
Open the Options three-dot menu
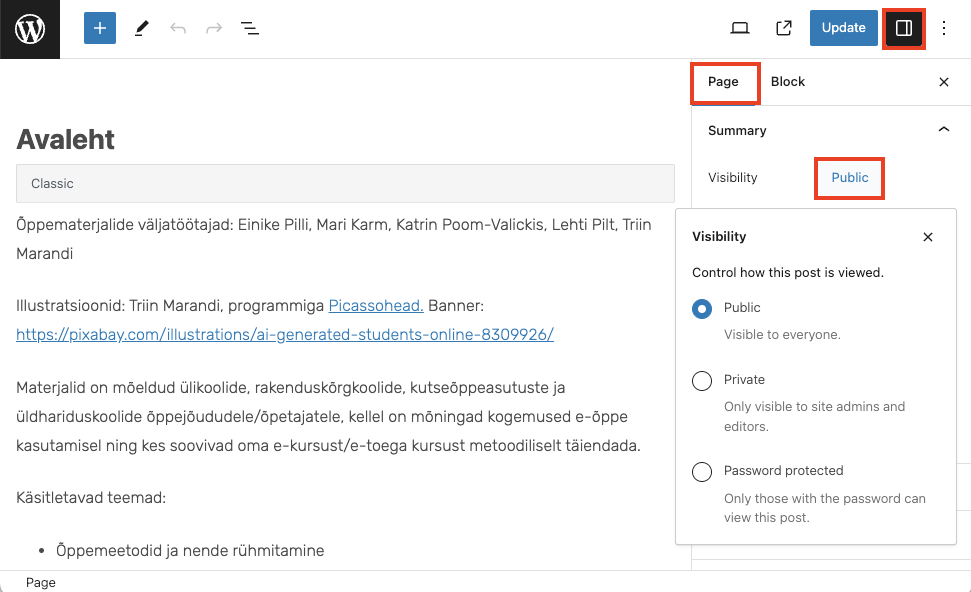pos(944,28)
